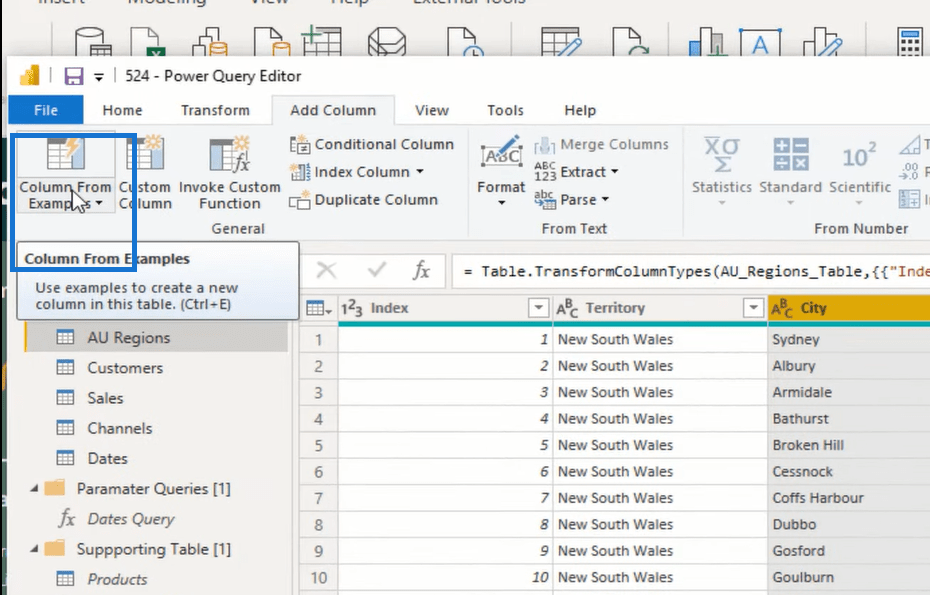Open the Format text tool
The height and width of the screenshot is (595, 930).
click(x=501, y=171)
